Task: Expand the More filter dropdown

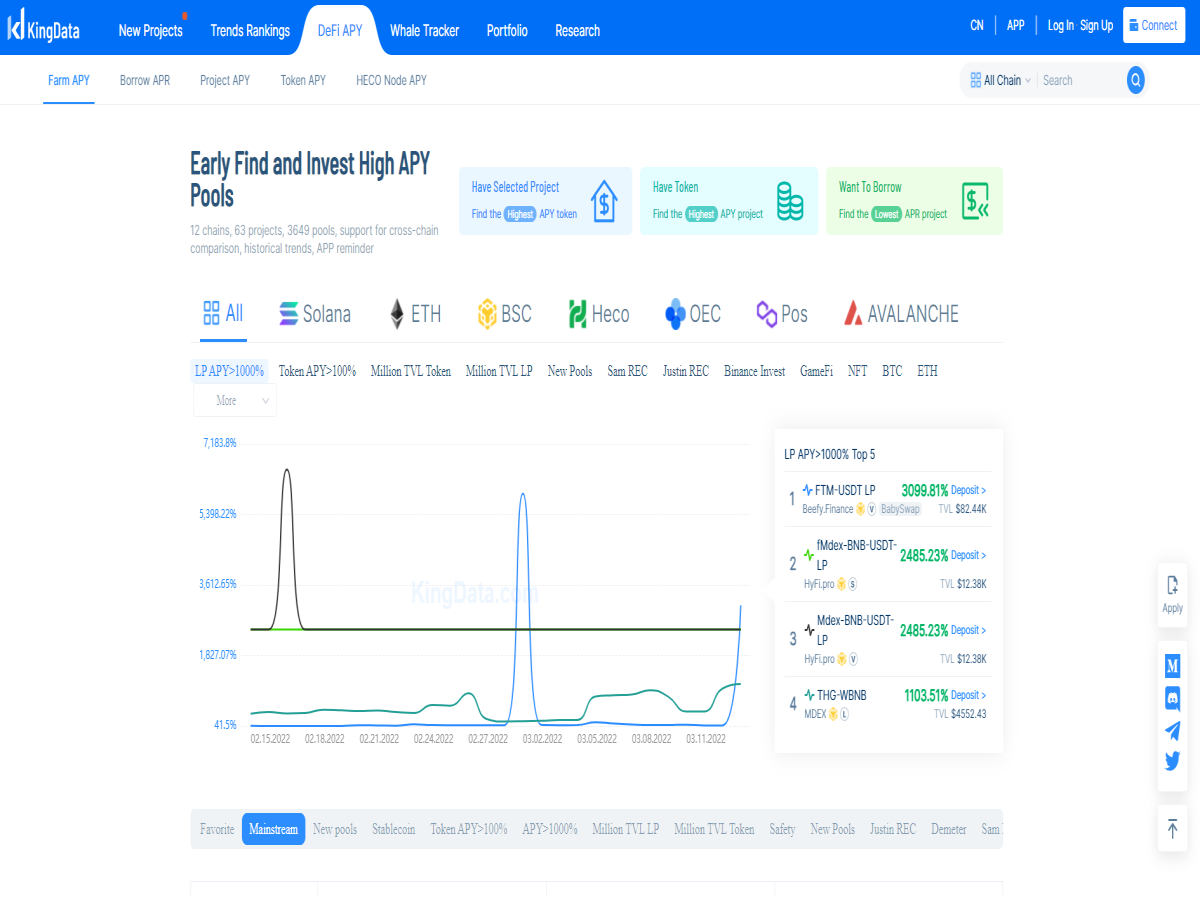Action: [235, 400]
